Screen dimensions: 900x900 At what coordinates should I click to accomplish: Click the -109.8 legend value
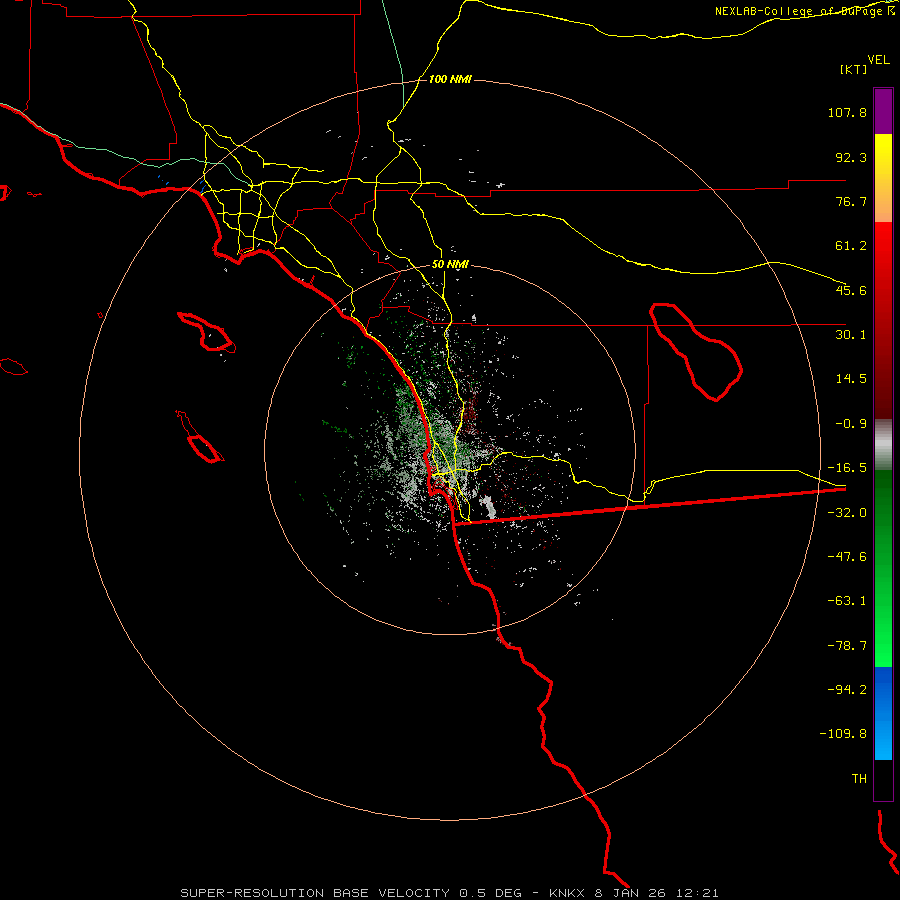(843, 734)
